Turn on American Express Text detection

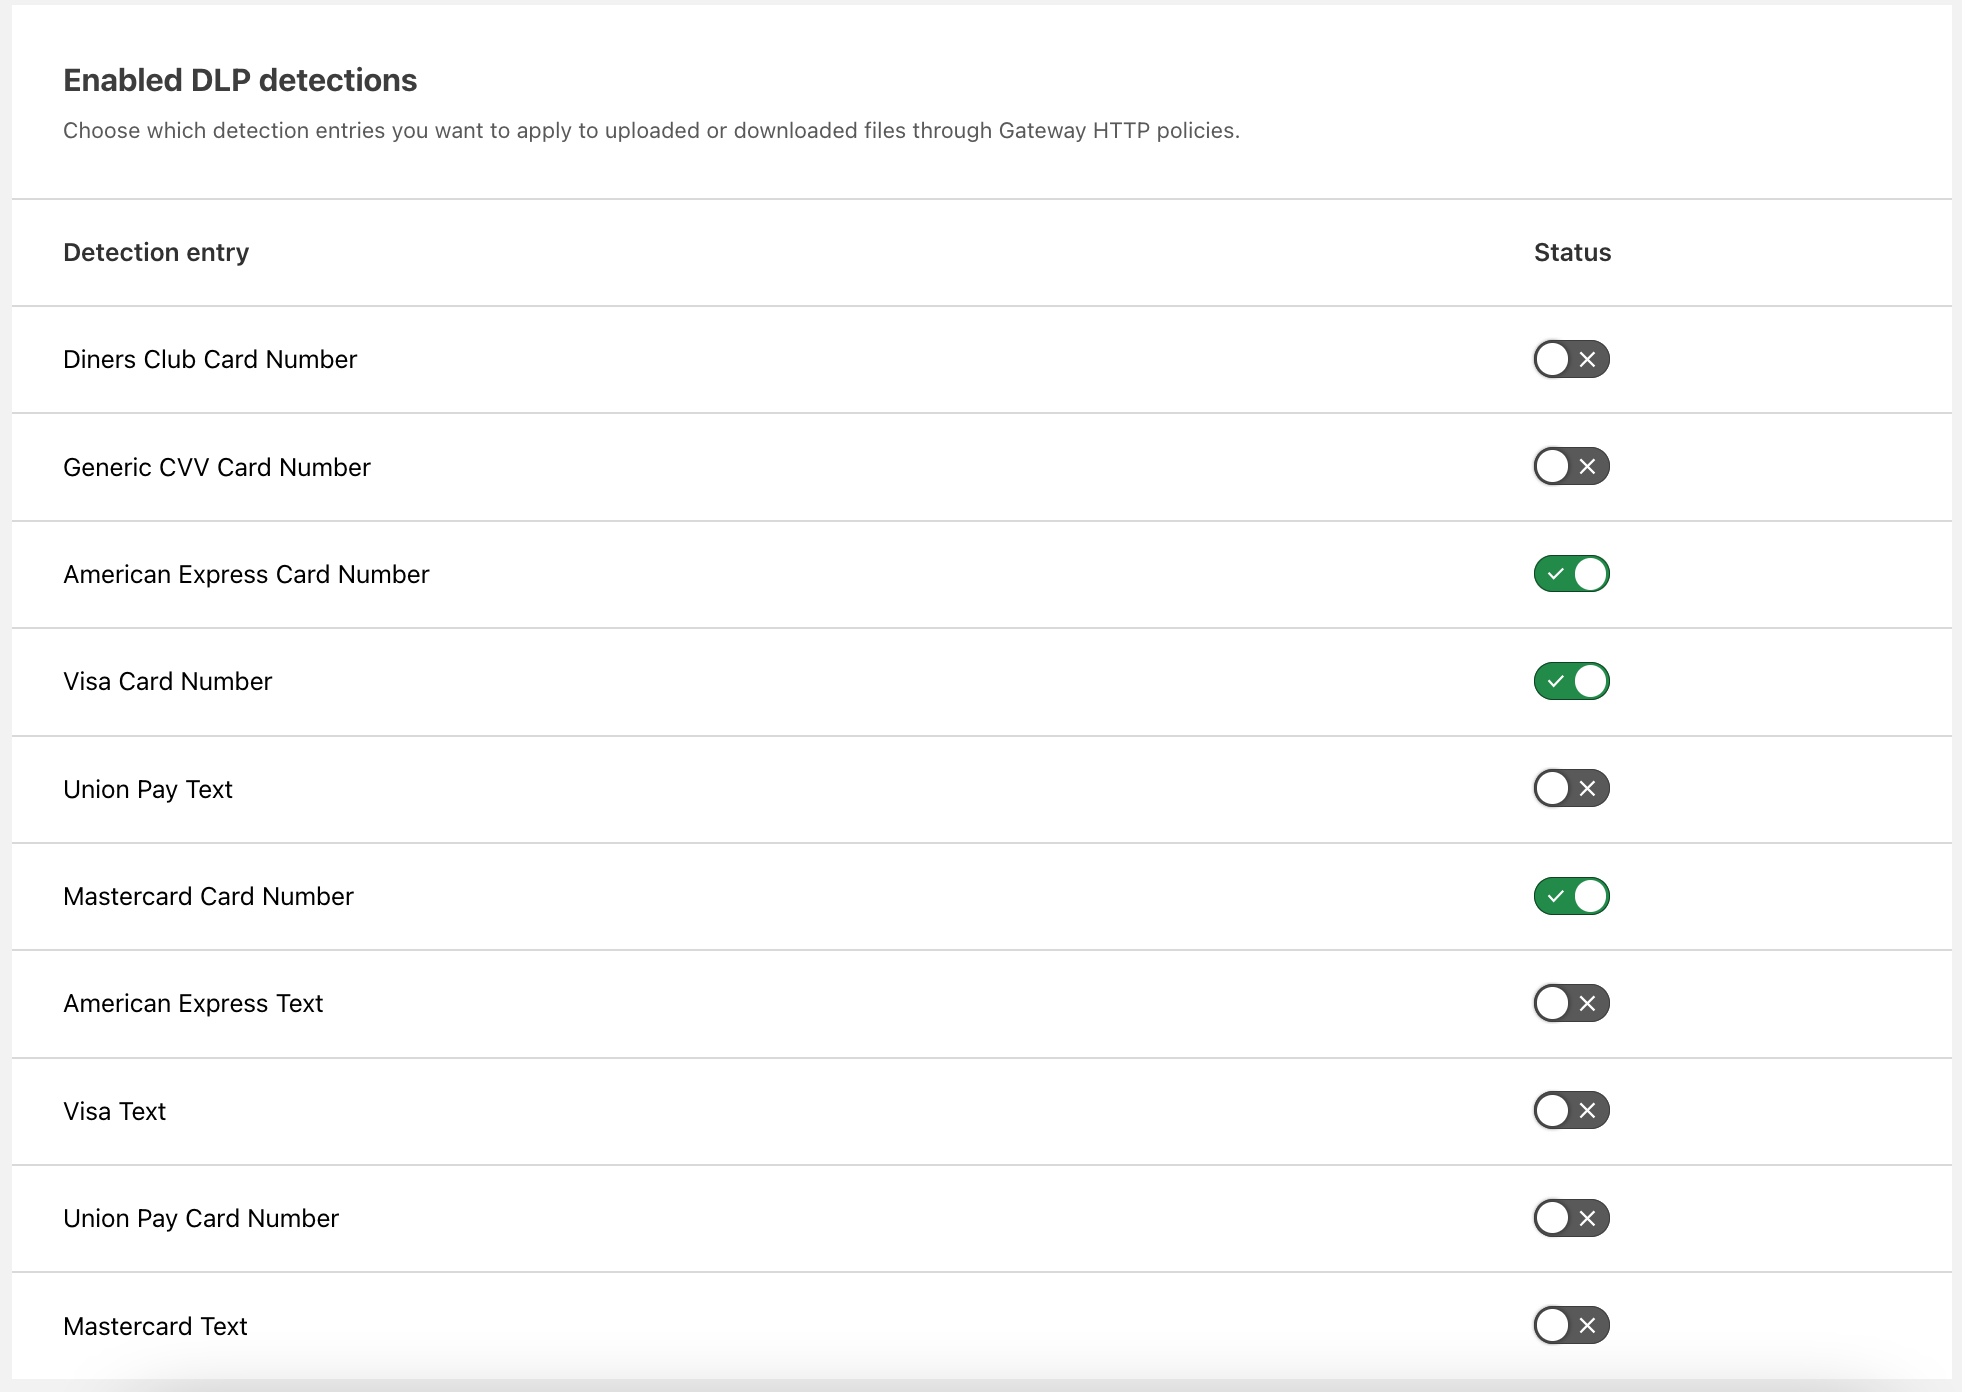1571,1003
